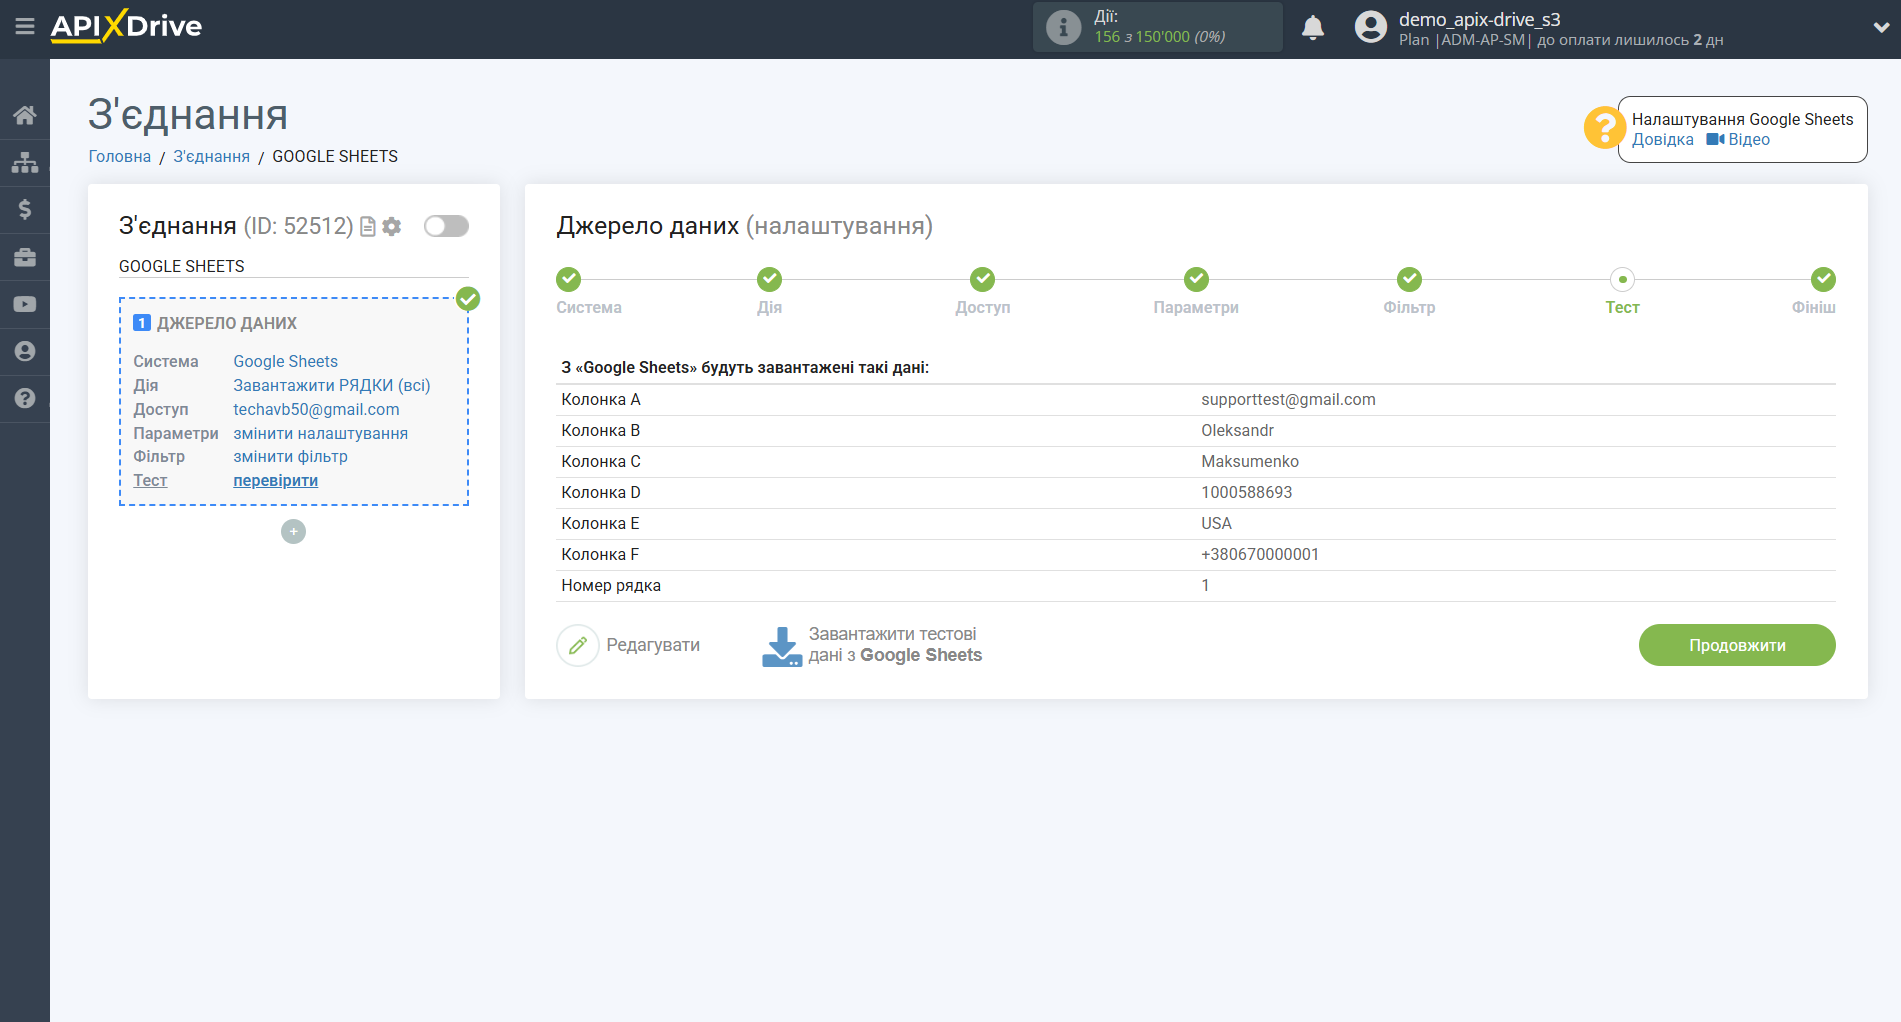Open the YouTube video icon in the sidebar
The image size is (1901, 1022).
[25, 304]
